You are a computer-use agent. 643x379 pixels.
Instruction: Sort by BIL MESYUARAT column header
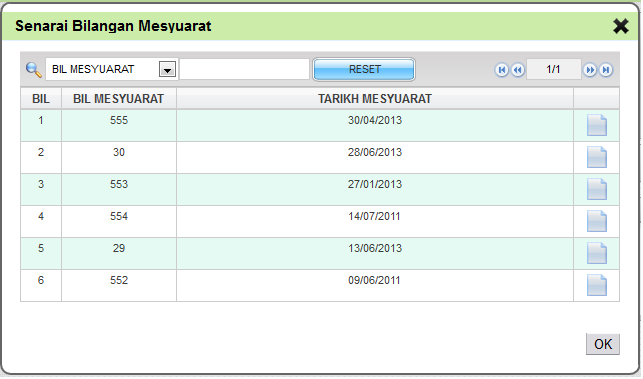(119, 99)
